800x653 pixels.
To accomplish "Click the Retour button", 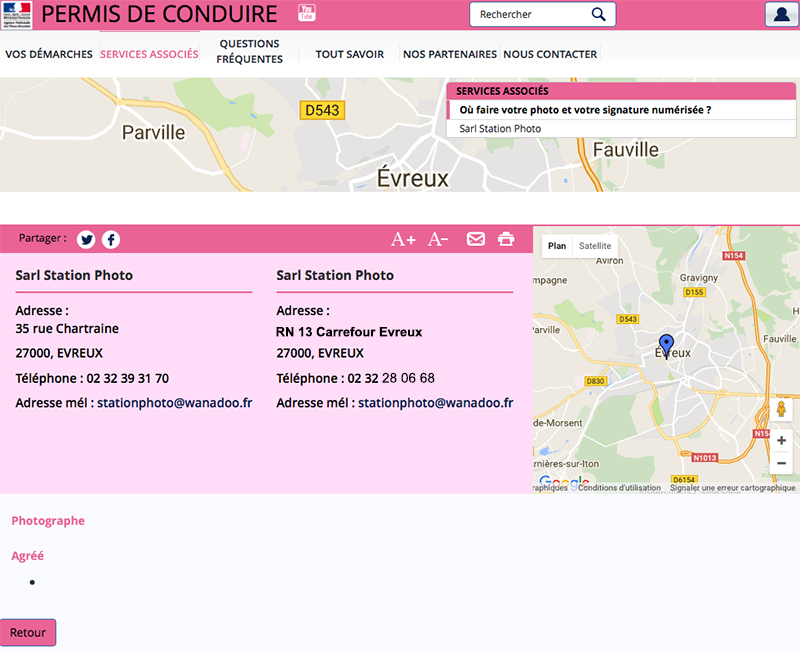I will (28, 633).
